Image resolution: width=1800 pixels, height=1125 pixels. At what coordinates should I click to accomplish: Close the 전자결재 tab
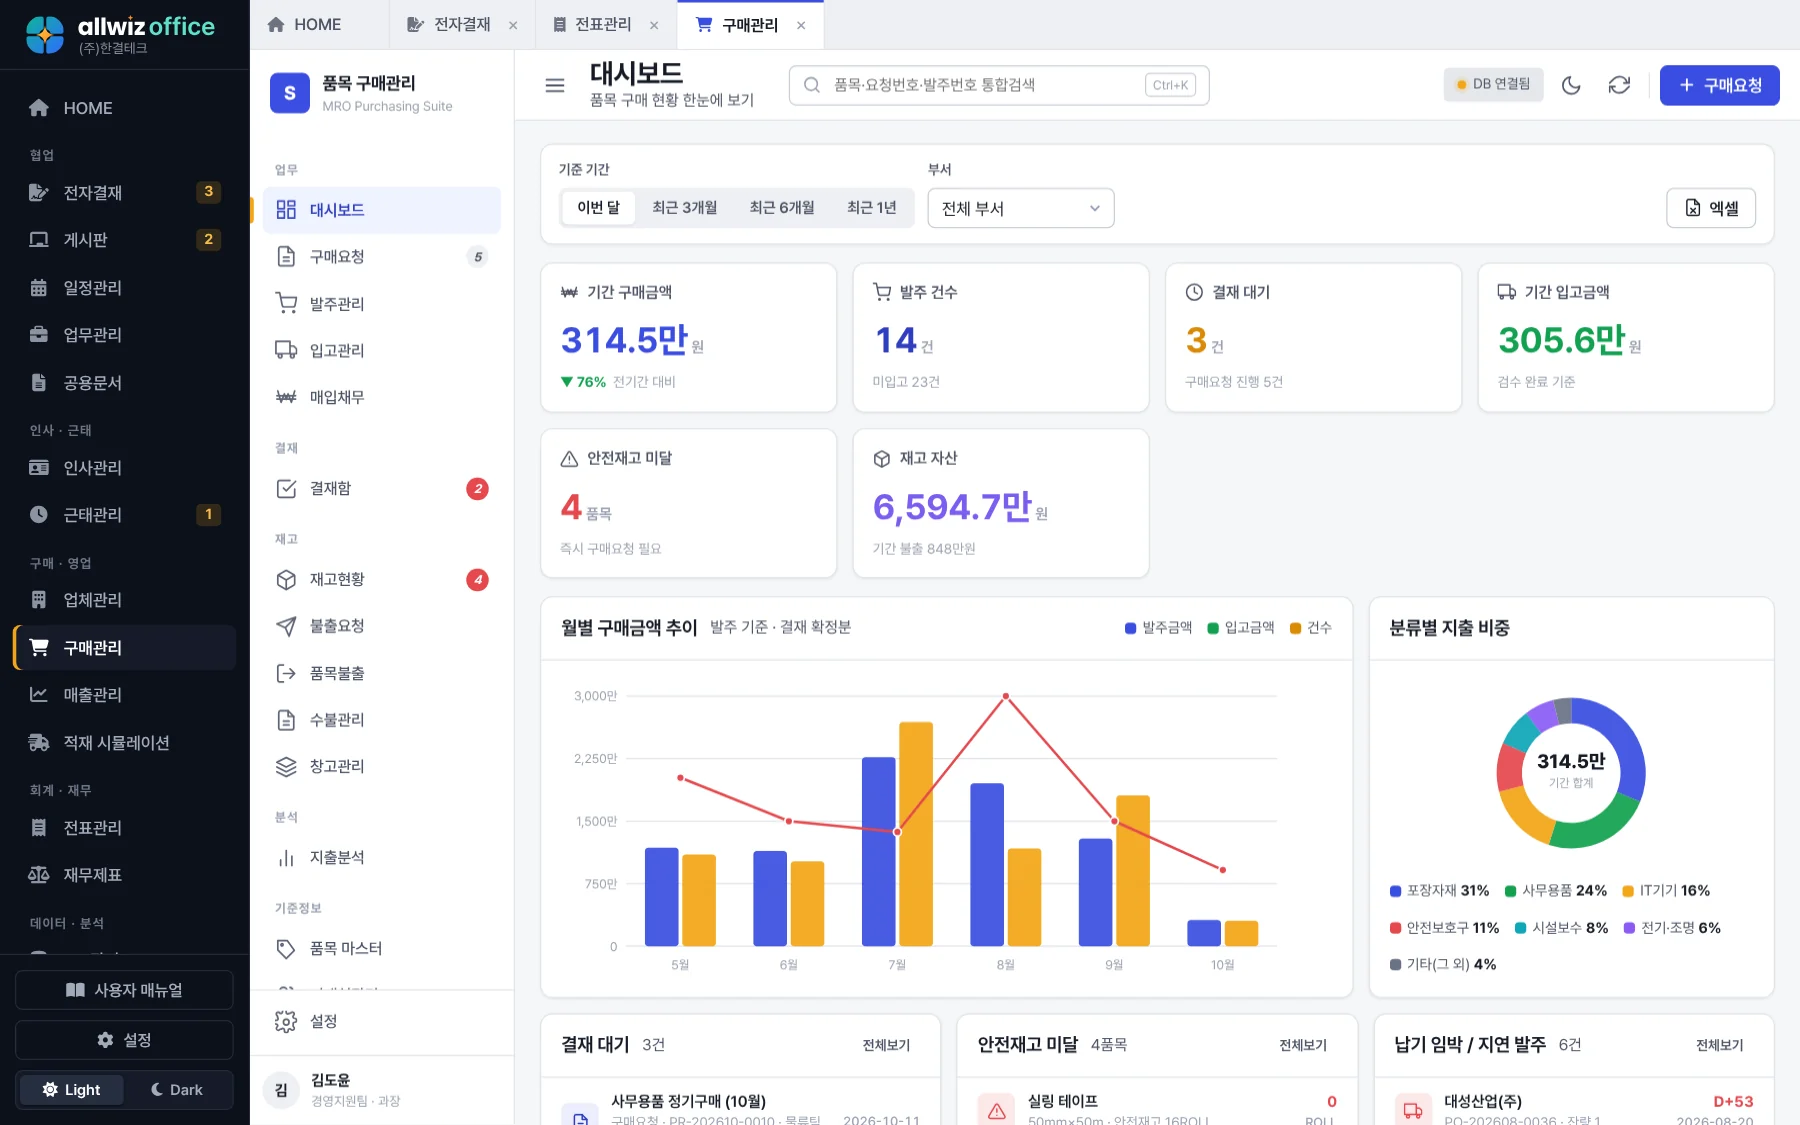(x=513, y=25)
